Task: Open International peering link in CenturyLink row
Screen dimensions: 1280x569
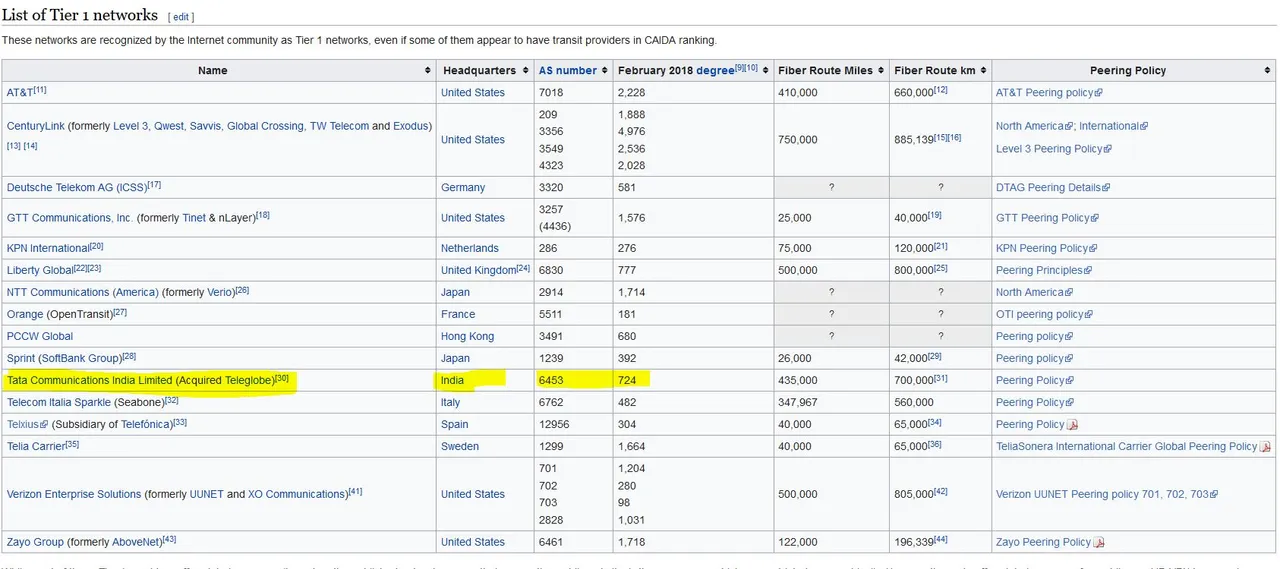Action: [x=1109, y=127]
